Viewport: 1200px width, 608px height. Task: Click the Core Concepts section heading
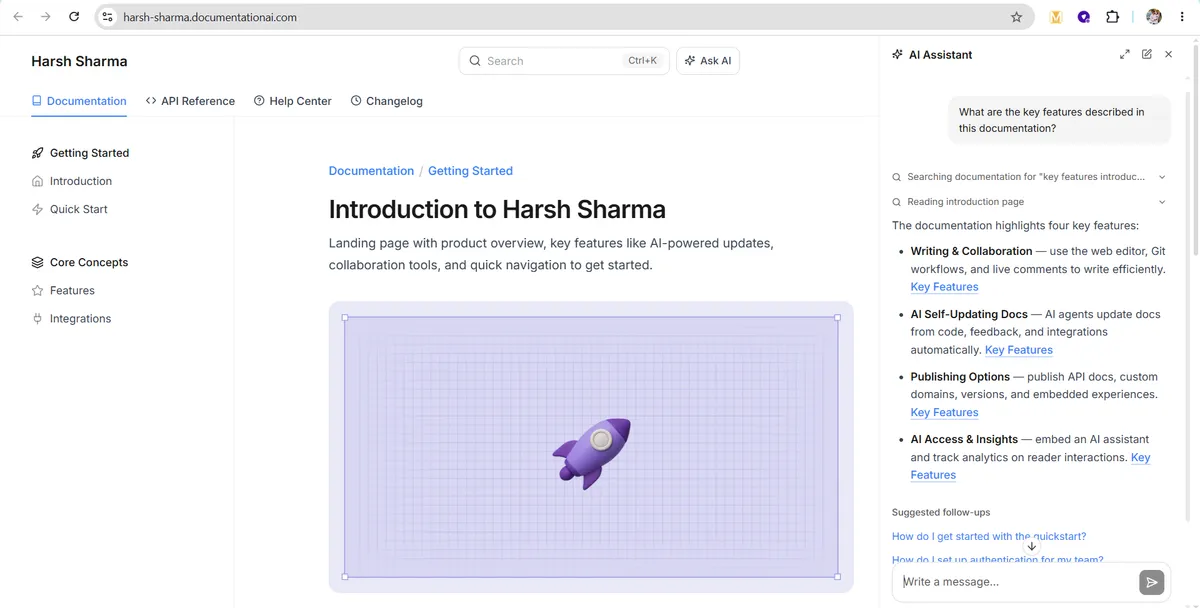coord(89,262)
